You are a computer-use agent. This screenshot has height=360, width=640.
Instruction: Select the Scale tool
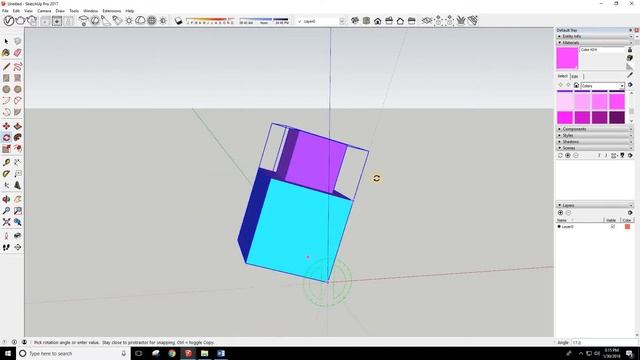coord(6,149)
